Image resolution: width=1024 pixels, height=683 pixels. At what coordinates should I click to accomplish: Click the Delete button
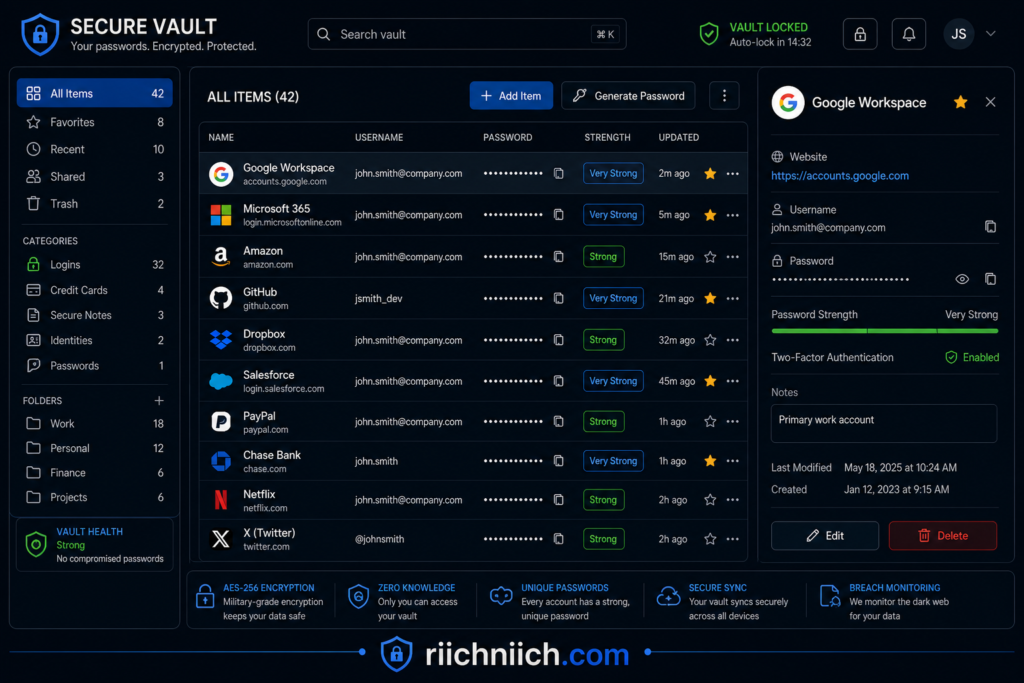click(943, 535)
